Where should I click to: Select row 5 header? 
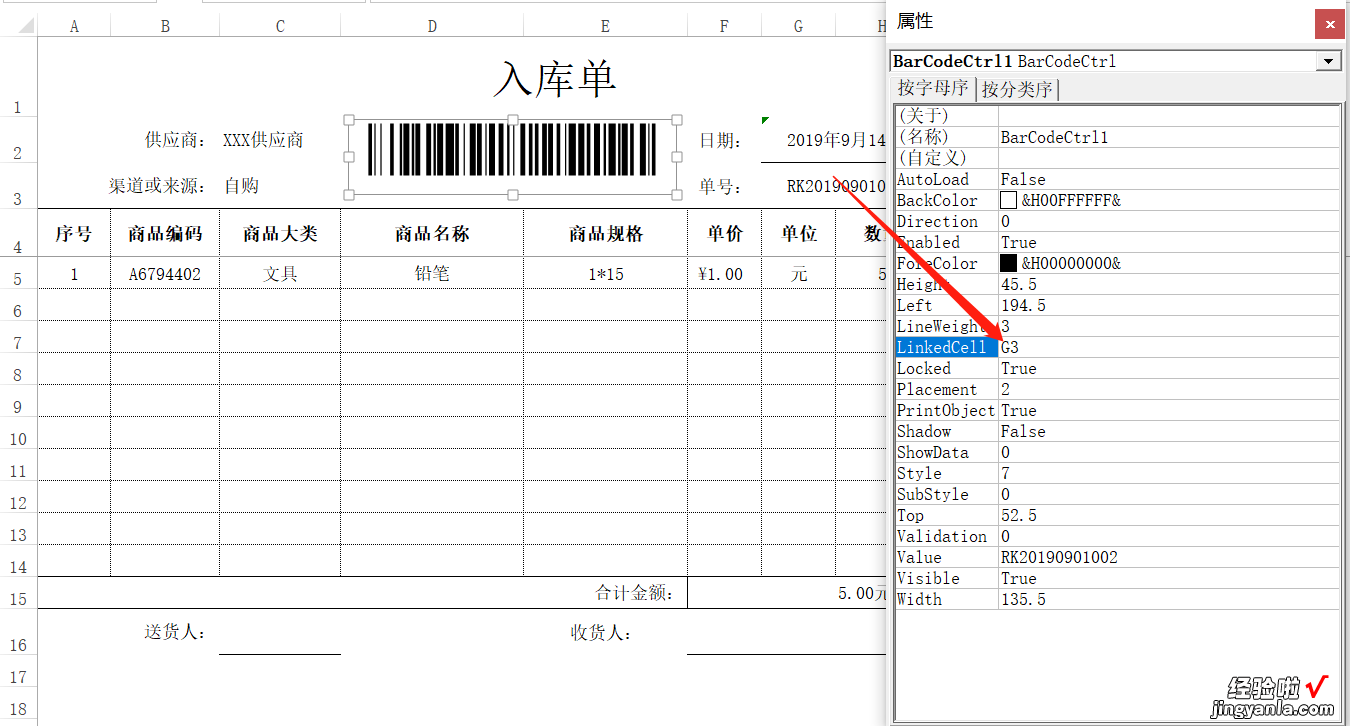(x=18, y=274)
